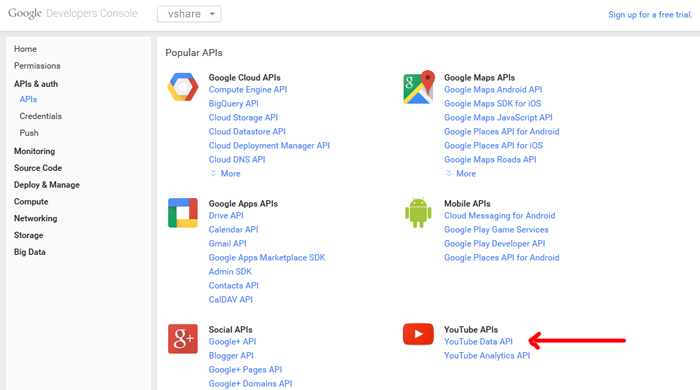700x390 pixels.
Task: Open Google Play Developer API link
Action: pos(495,244)
